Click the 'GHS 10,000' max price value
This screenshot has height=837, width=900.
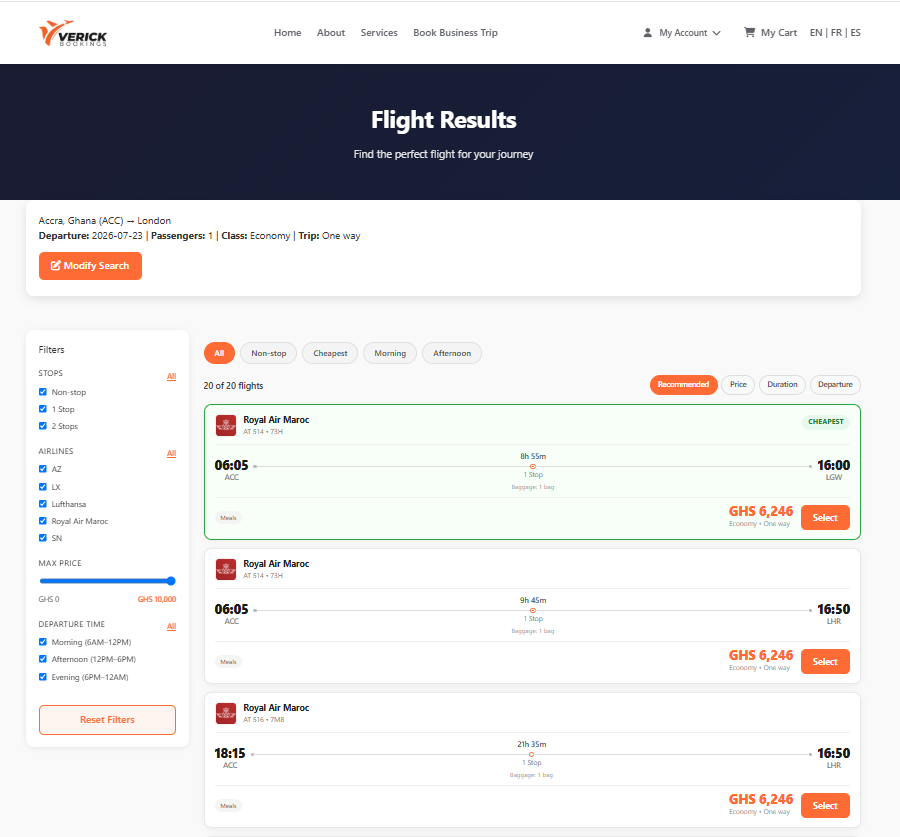(x=157, y=599)
